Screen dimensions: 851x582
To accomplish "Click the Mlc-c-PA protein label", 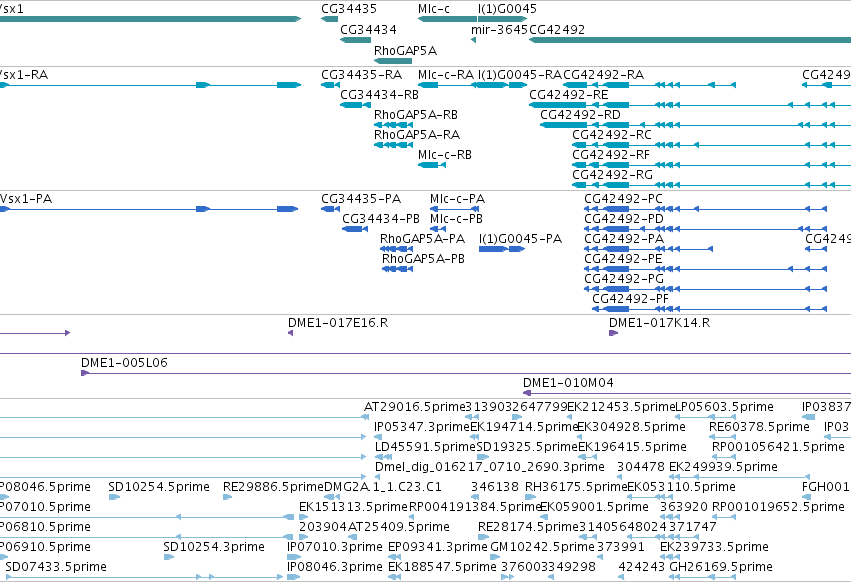I will point(457,199).
